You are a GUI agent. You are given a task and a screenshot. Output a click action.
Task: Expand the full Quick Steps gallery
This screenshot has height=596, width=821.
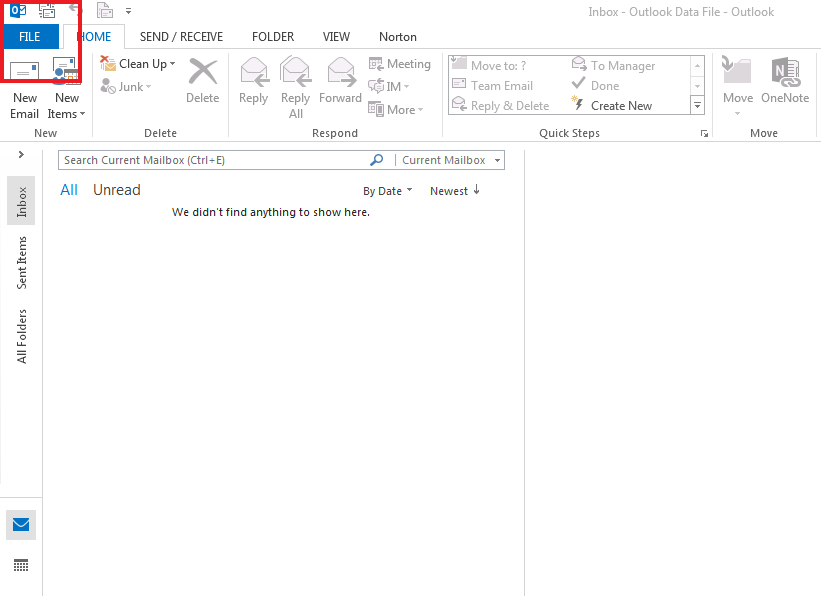[x=697, y=105]
